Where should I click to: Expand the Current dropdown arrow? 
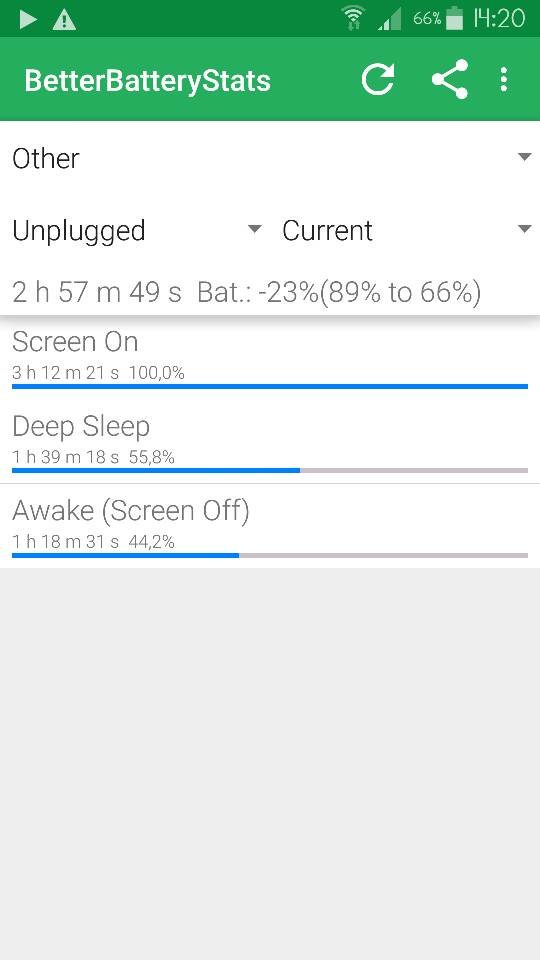point(524,230)
